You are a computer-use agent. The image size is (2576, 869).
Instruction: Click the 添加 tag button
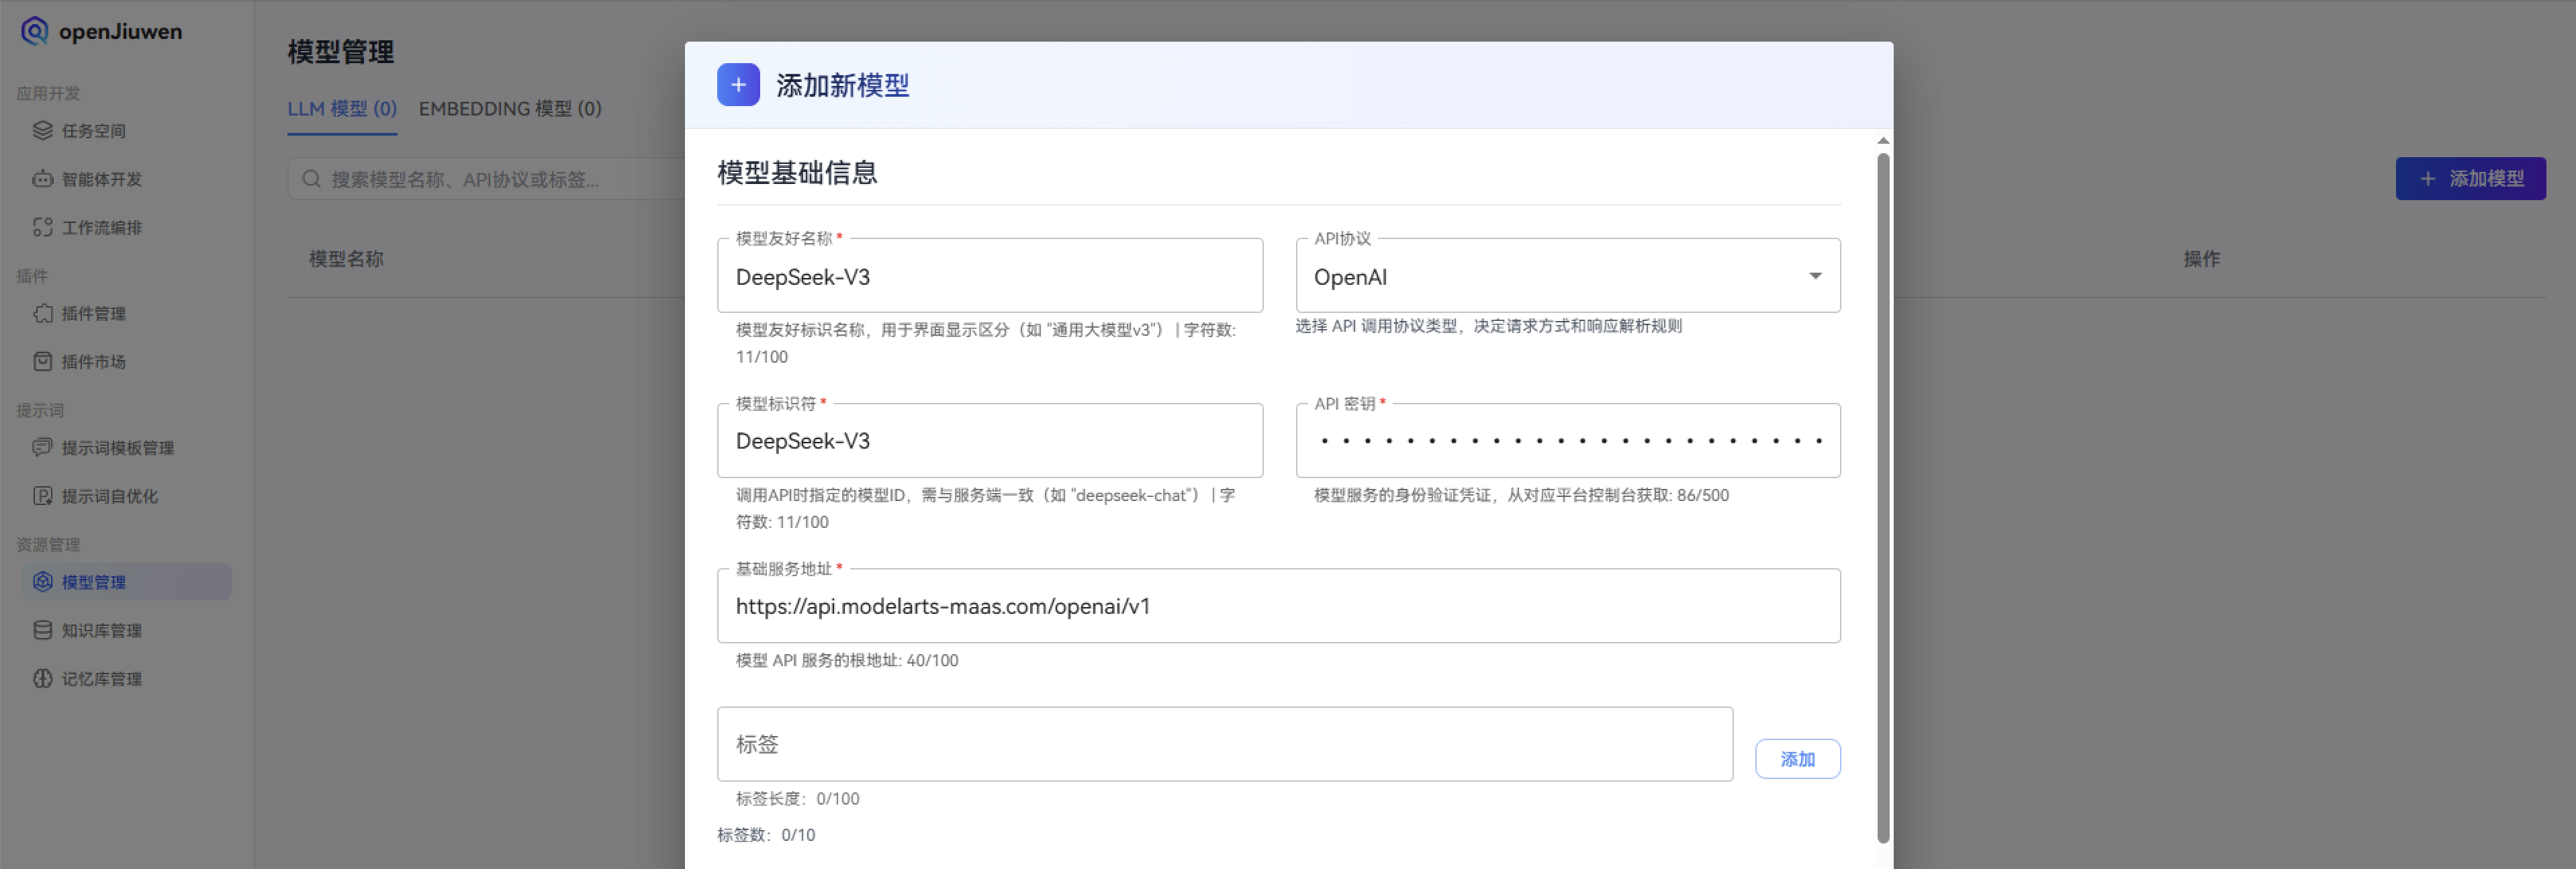pos(1797,759)
